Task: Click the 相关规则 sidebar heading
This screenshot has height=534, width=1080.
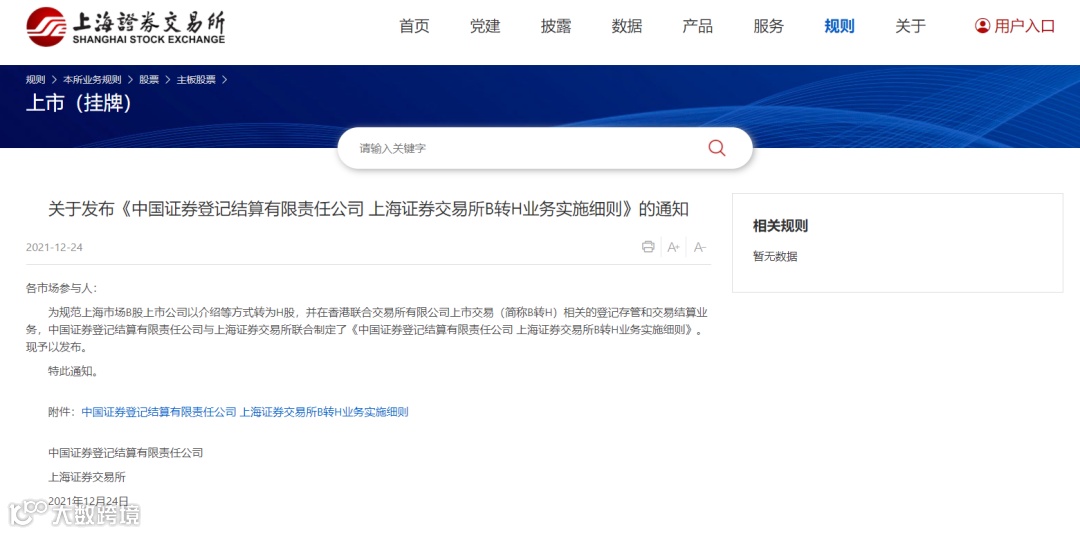Action: (x=780, y=226)
